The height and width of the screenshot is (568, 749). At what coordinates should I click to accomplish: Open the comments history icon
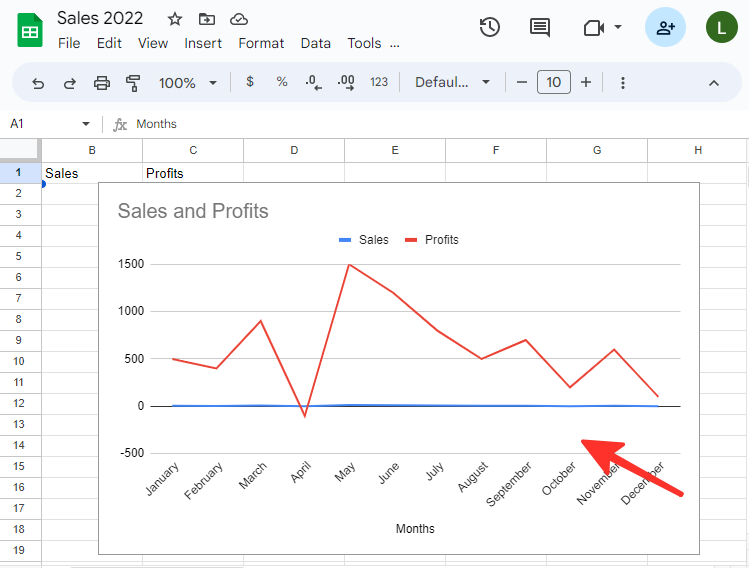pyautogui.click(x=540, y=27)
